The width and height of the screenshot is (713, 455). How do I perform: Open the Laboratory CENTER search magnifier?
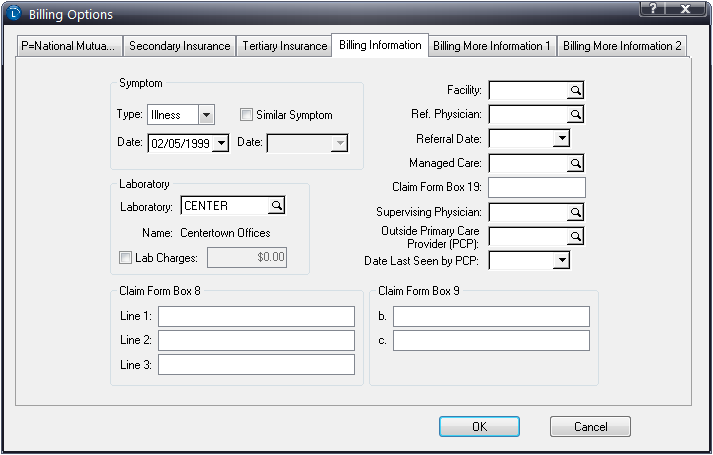point(276,205)
